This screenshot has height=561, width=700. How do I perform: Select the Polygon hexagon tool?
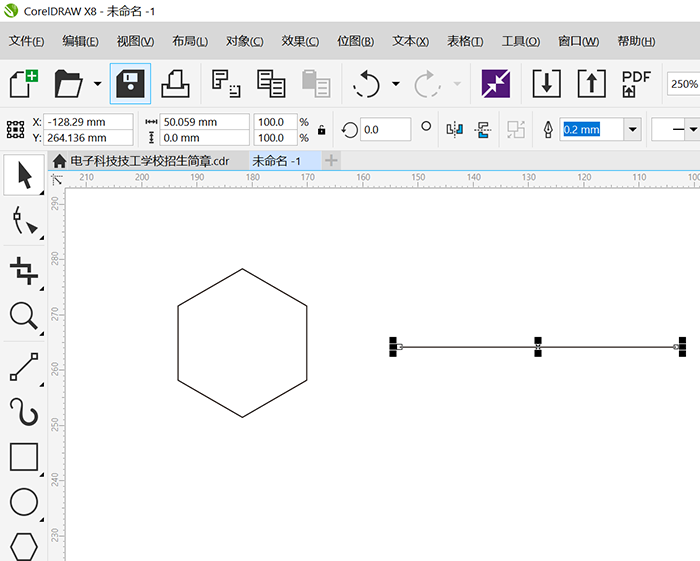(x=24, y=546)
